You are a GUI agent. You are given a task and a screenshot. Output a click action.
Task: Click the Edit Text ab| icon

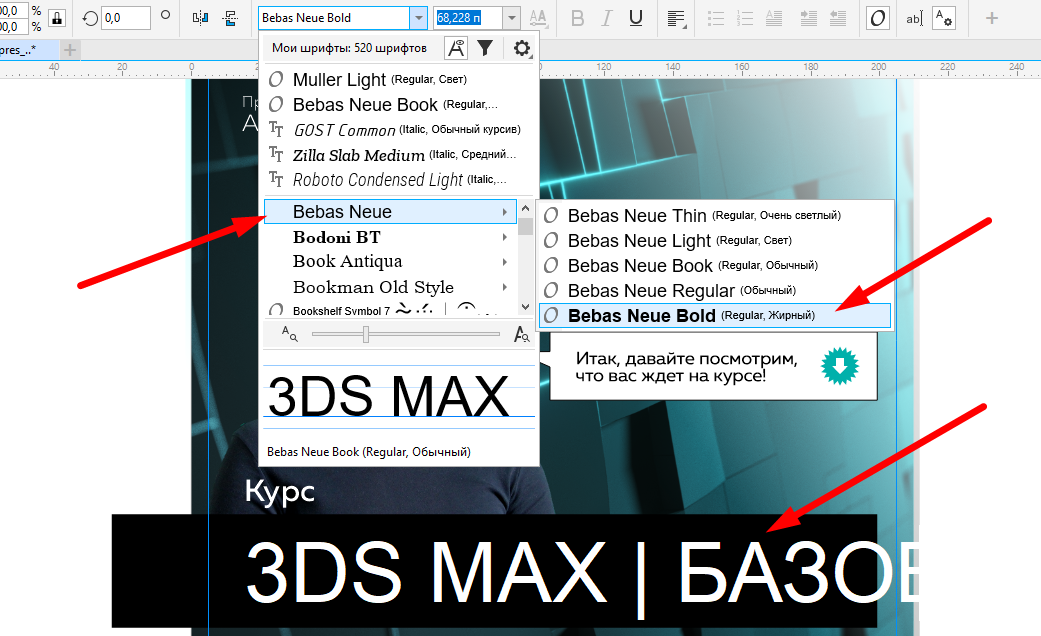(914, 19)
